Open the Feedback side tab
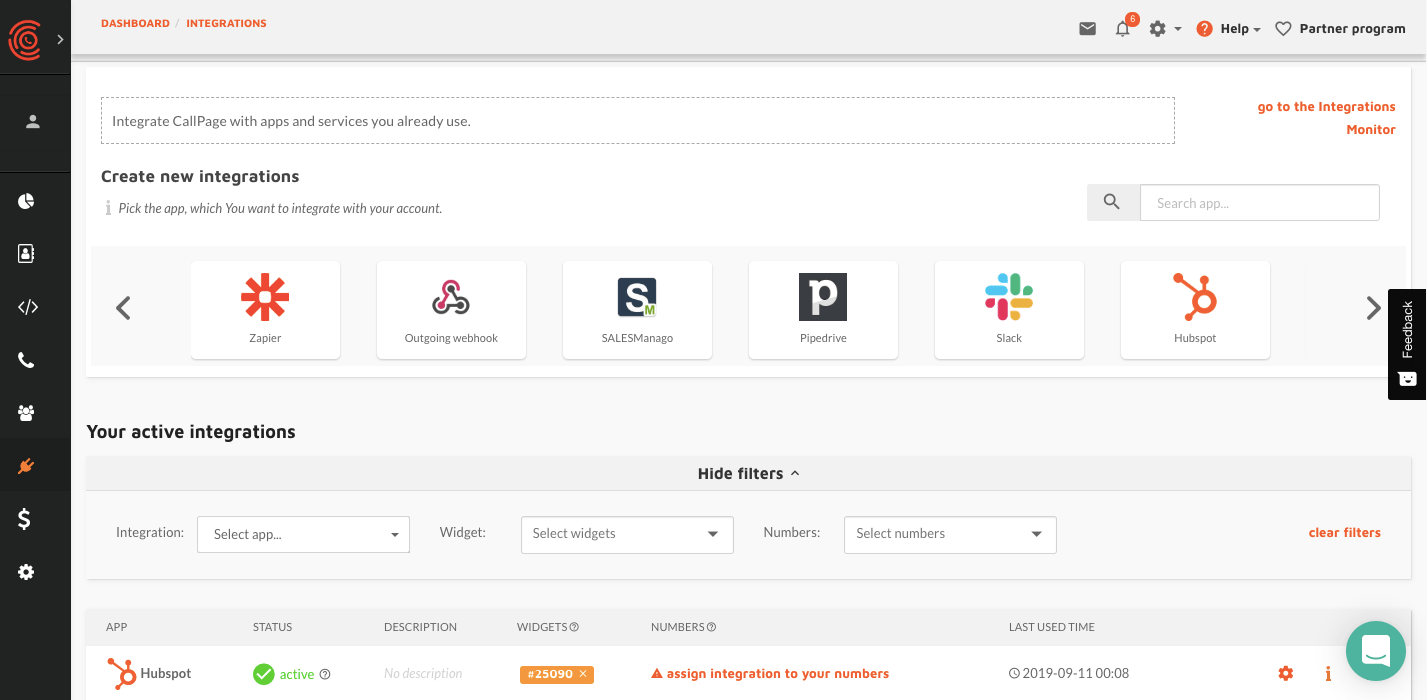The height and width of the screenshot is (700, 1427). pyautogui.click(x=1407, y=344)
